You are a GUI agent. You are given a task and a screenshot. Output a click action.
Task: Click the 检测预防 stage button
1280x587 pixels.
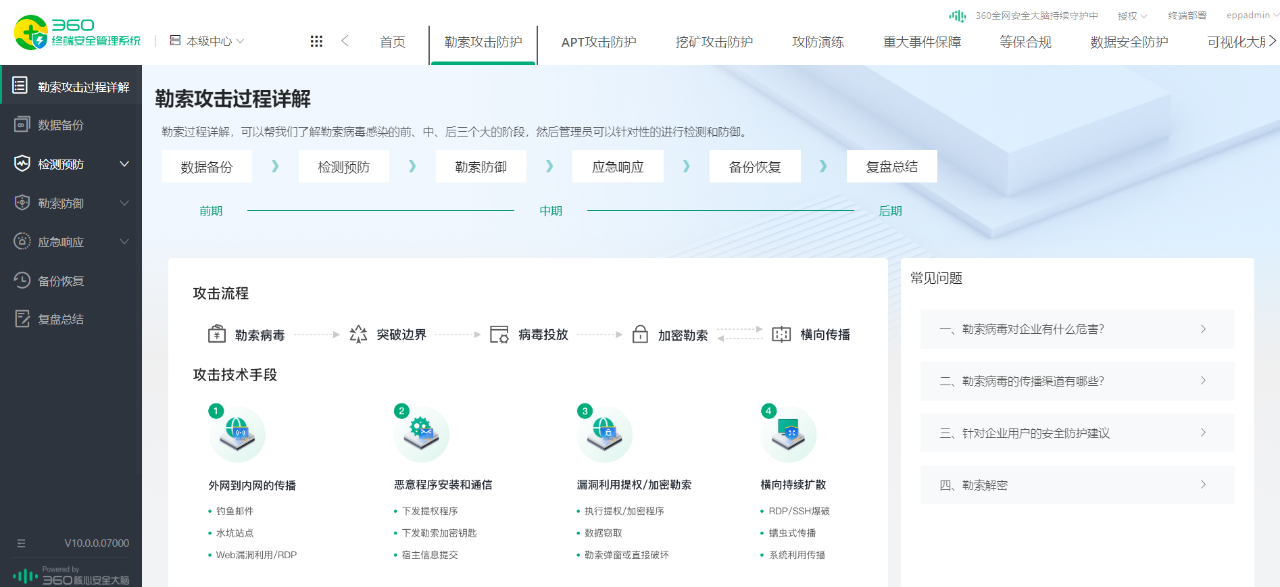click(x=344, y=167)
